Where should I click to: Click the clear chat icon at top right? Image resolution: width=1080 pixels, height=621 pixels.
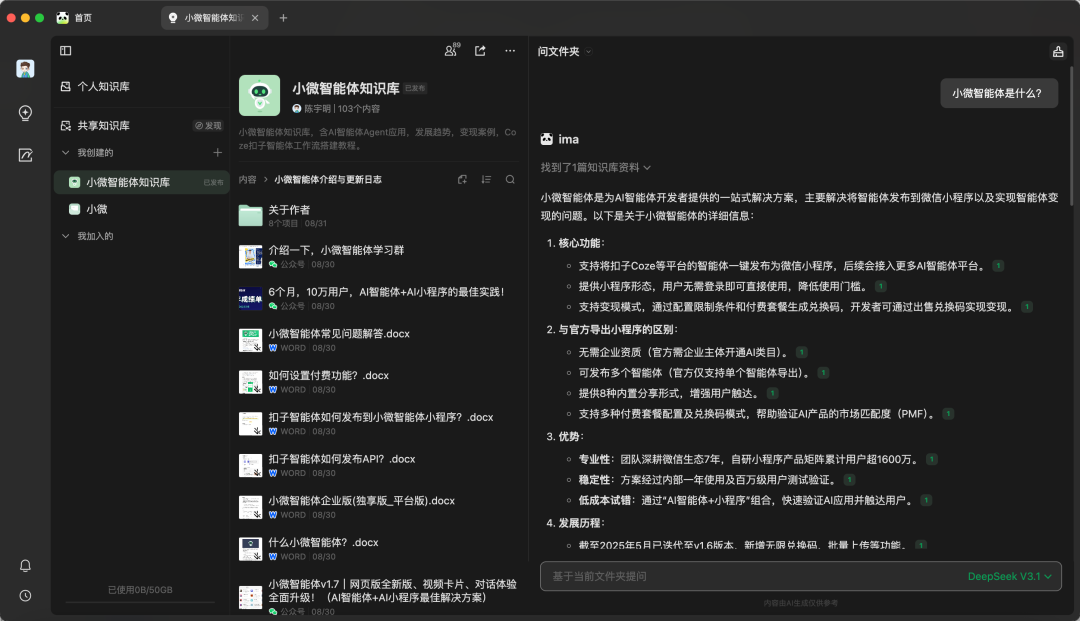[1058, 52]
